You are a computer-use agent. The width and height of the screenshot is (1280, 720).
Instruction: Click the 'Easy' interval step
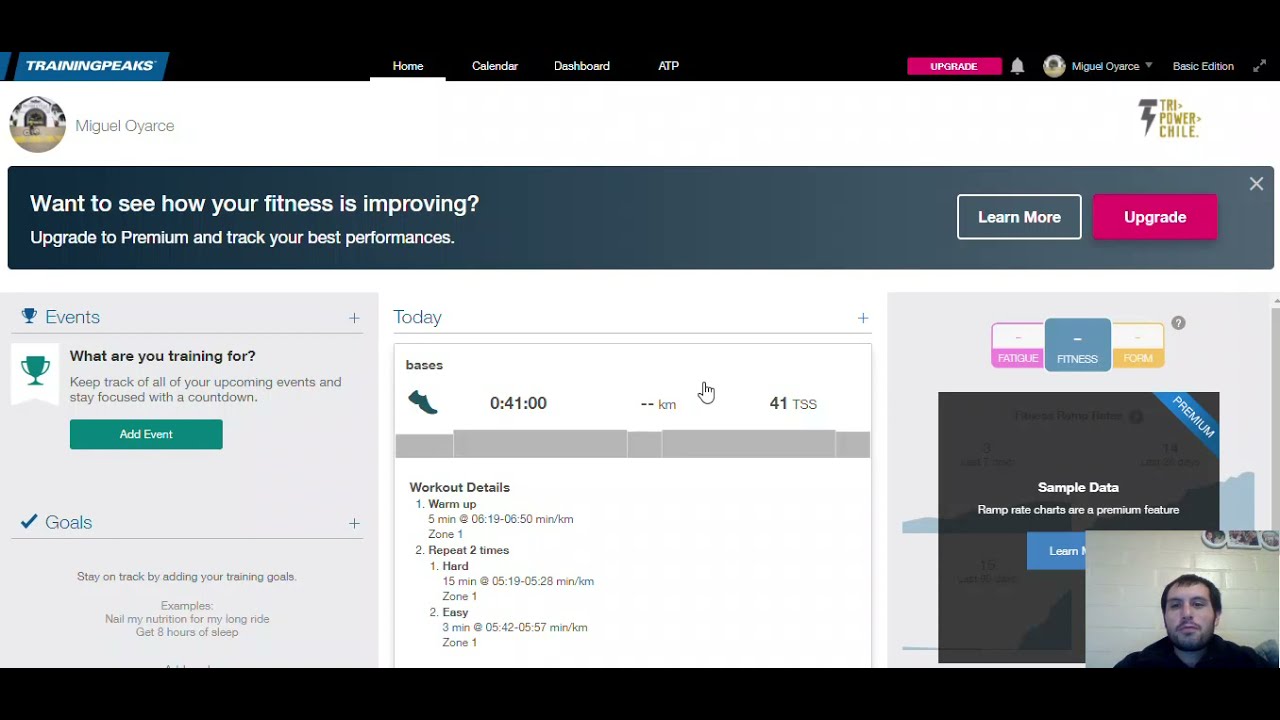click(455, 612)
